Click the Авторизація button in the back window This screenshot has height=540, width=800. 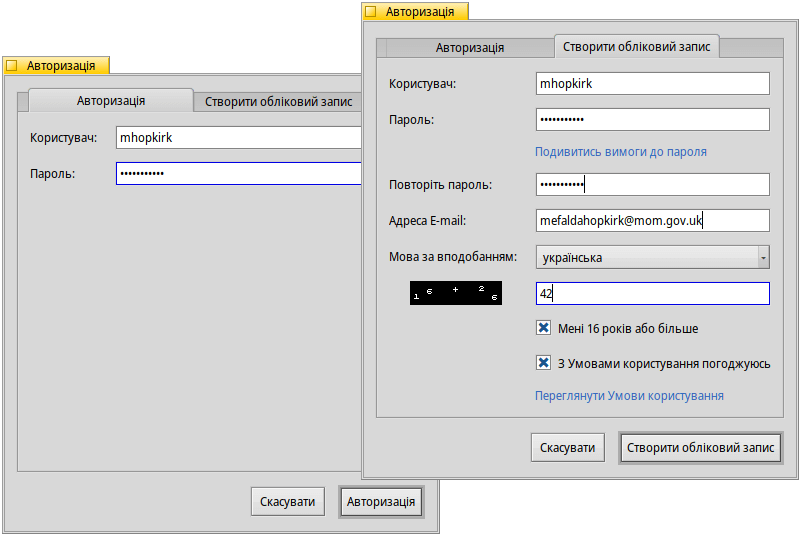381,502
